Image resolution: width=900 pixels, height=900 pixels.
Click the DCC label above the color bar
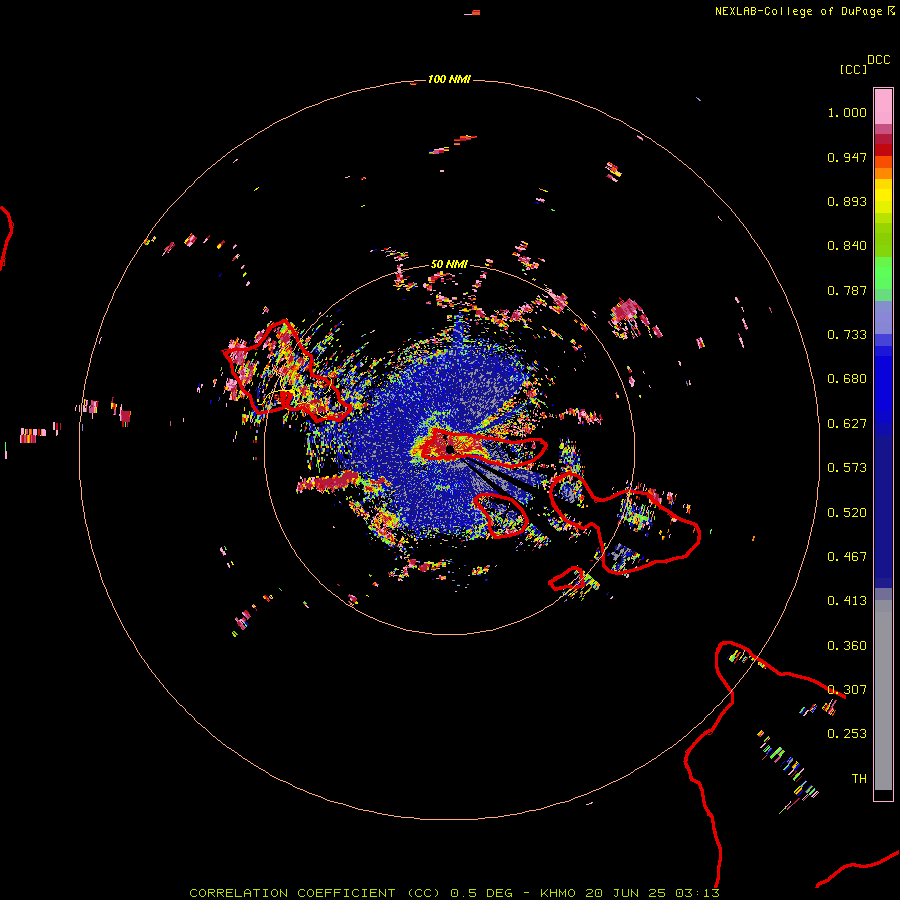point(878,60)
